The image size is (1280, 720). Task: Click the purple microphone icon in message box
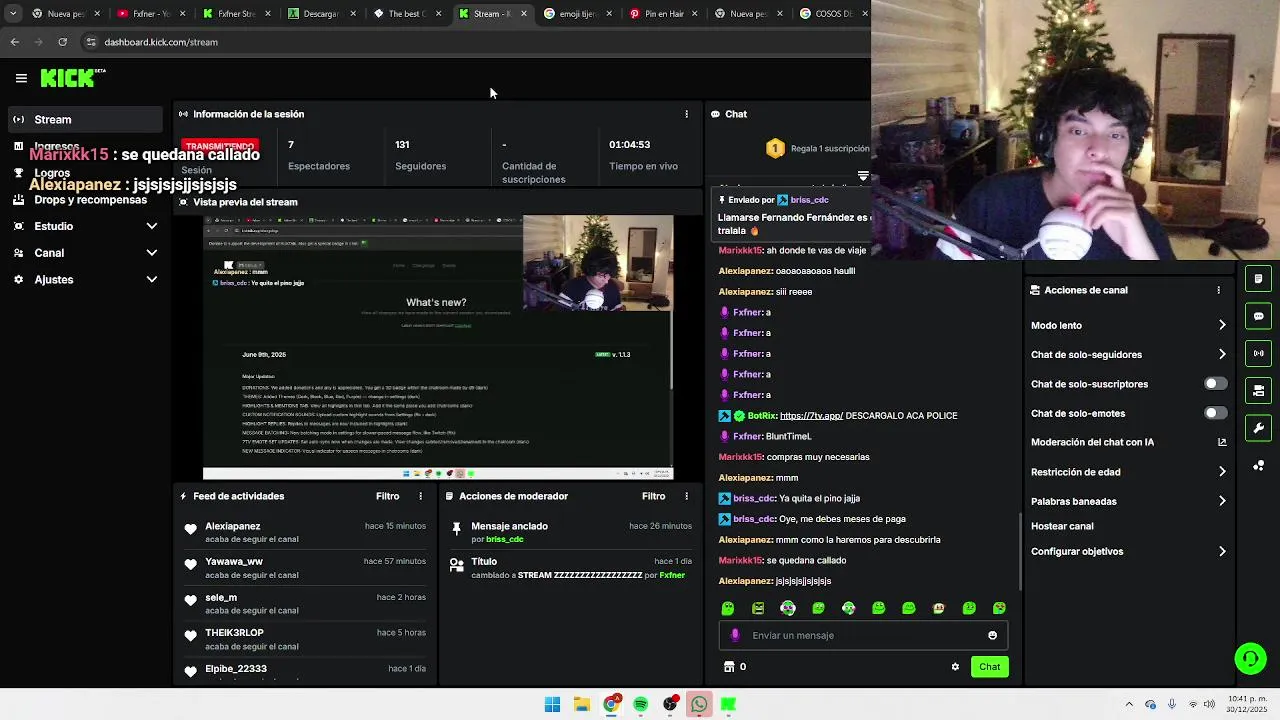tap(735, 635)
